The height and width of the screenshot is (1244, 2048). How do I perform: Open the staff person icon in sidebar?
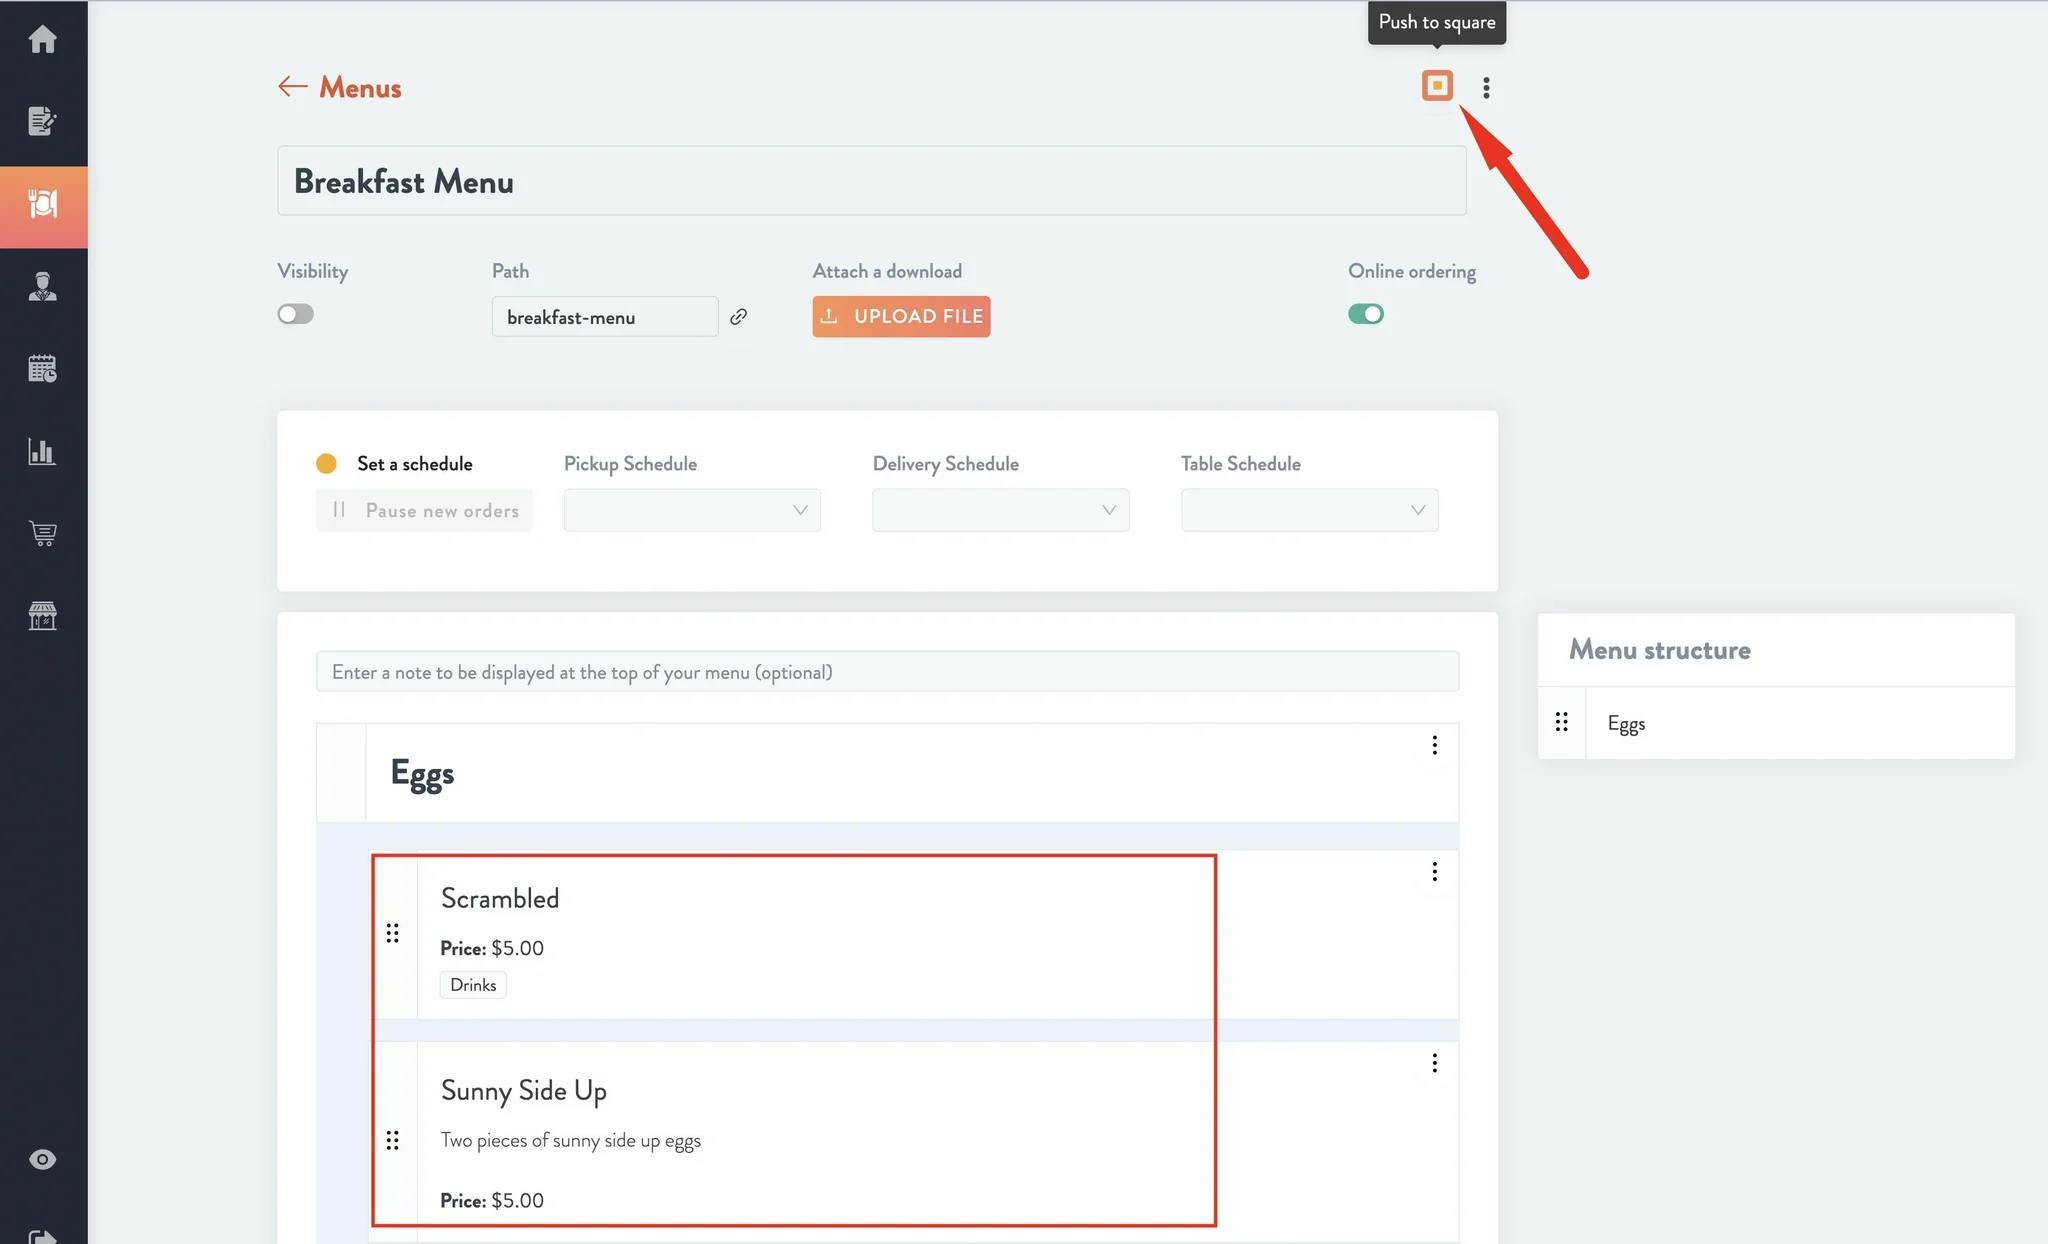[x=42, y=287]
